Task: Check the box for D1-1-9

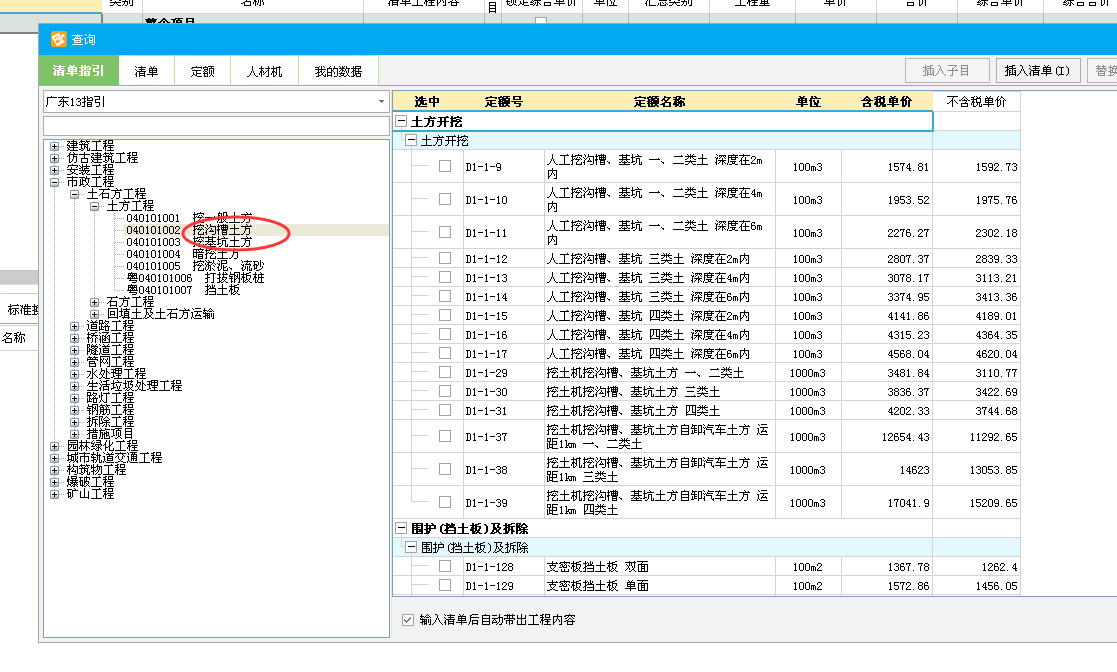Action: pos(445,166)
